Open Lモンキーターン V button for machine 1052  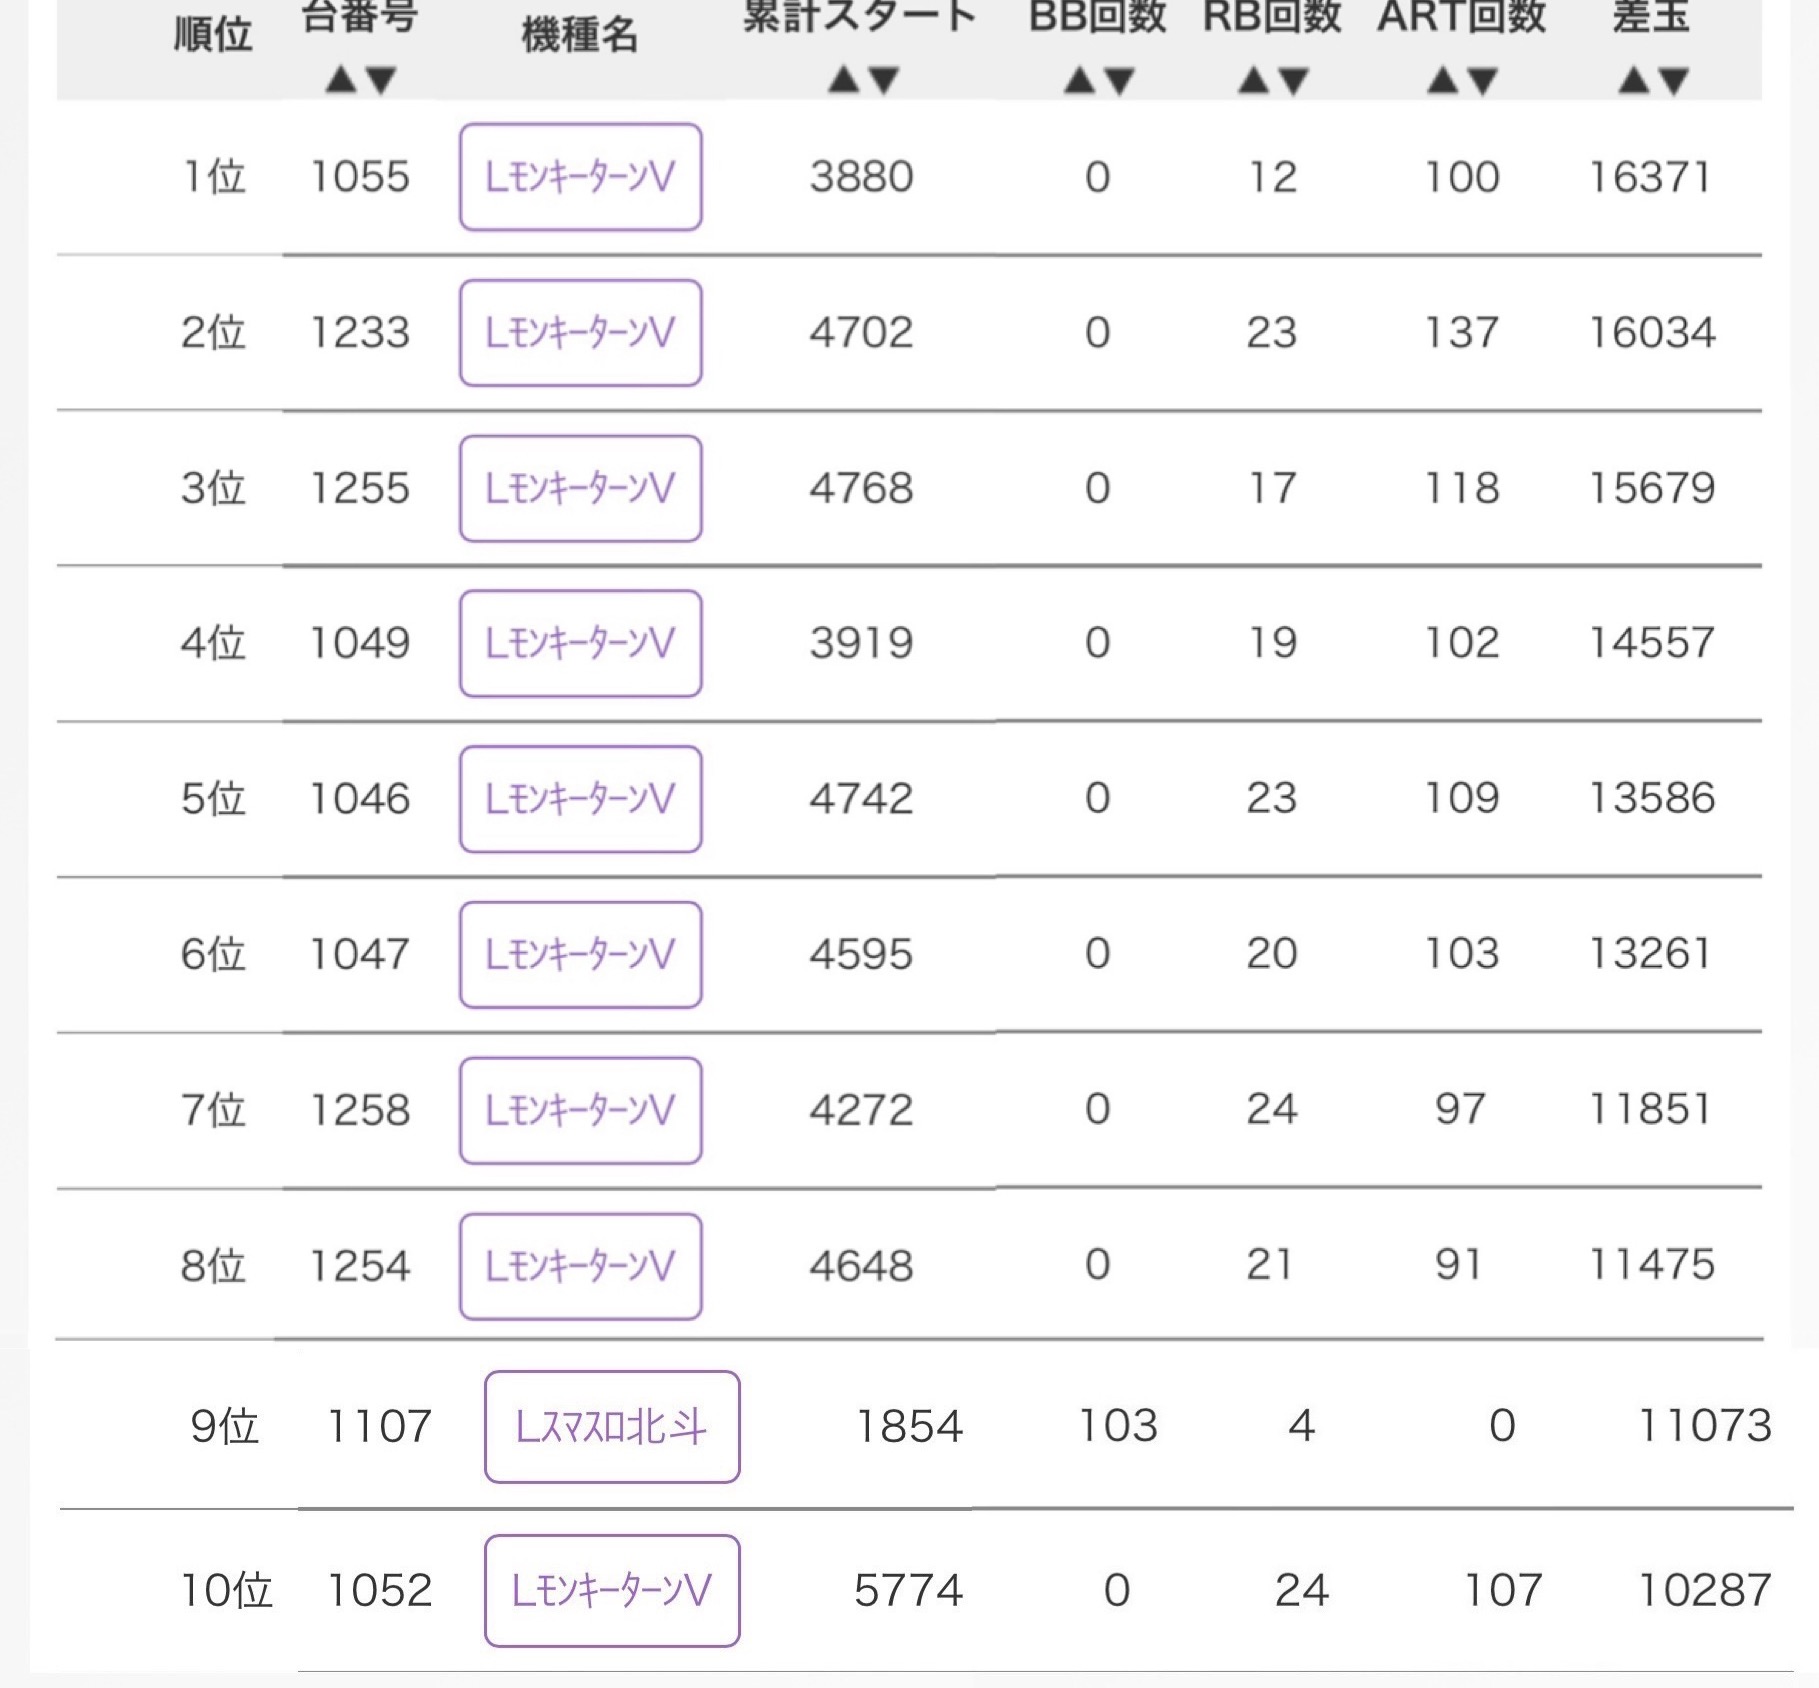tap(612, 1590)
